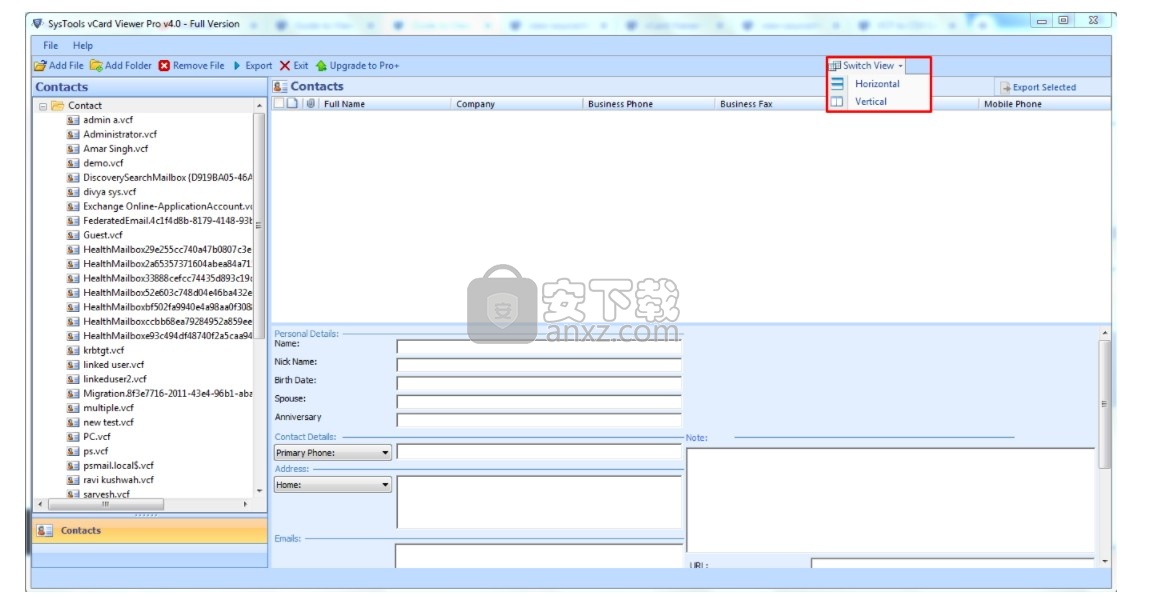Screen dimensions: 1151x612
Task: Open the File menu
Action: click(51, 45)
